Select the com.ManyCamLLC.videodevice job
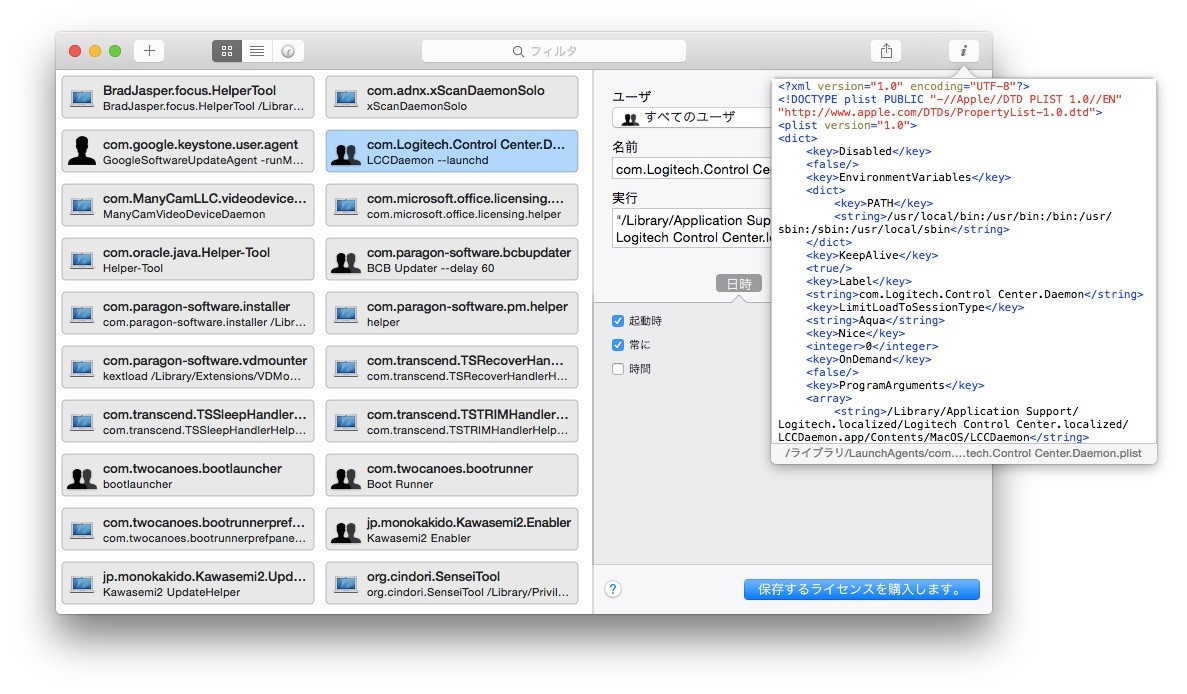The image size is (1187, 694). tap(188, 205)
